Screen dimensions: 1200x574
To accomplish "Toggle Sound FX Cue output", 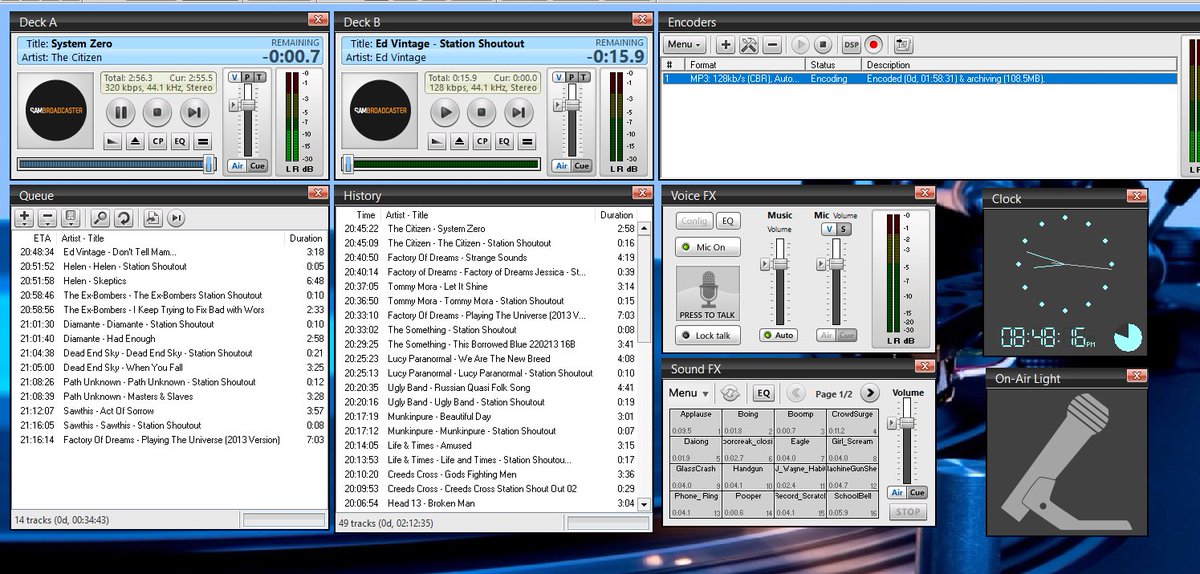I will click(917, 492).
